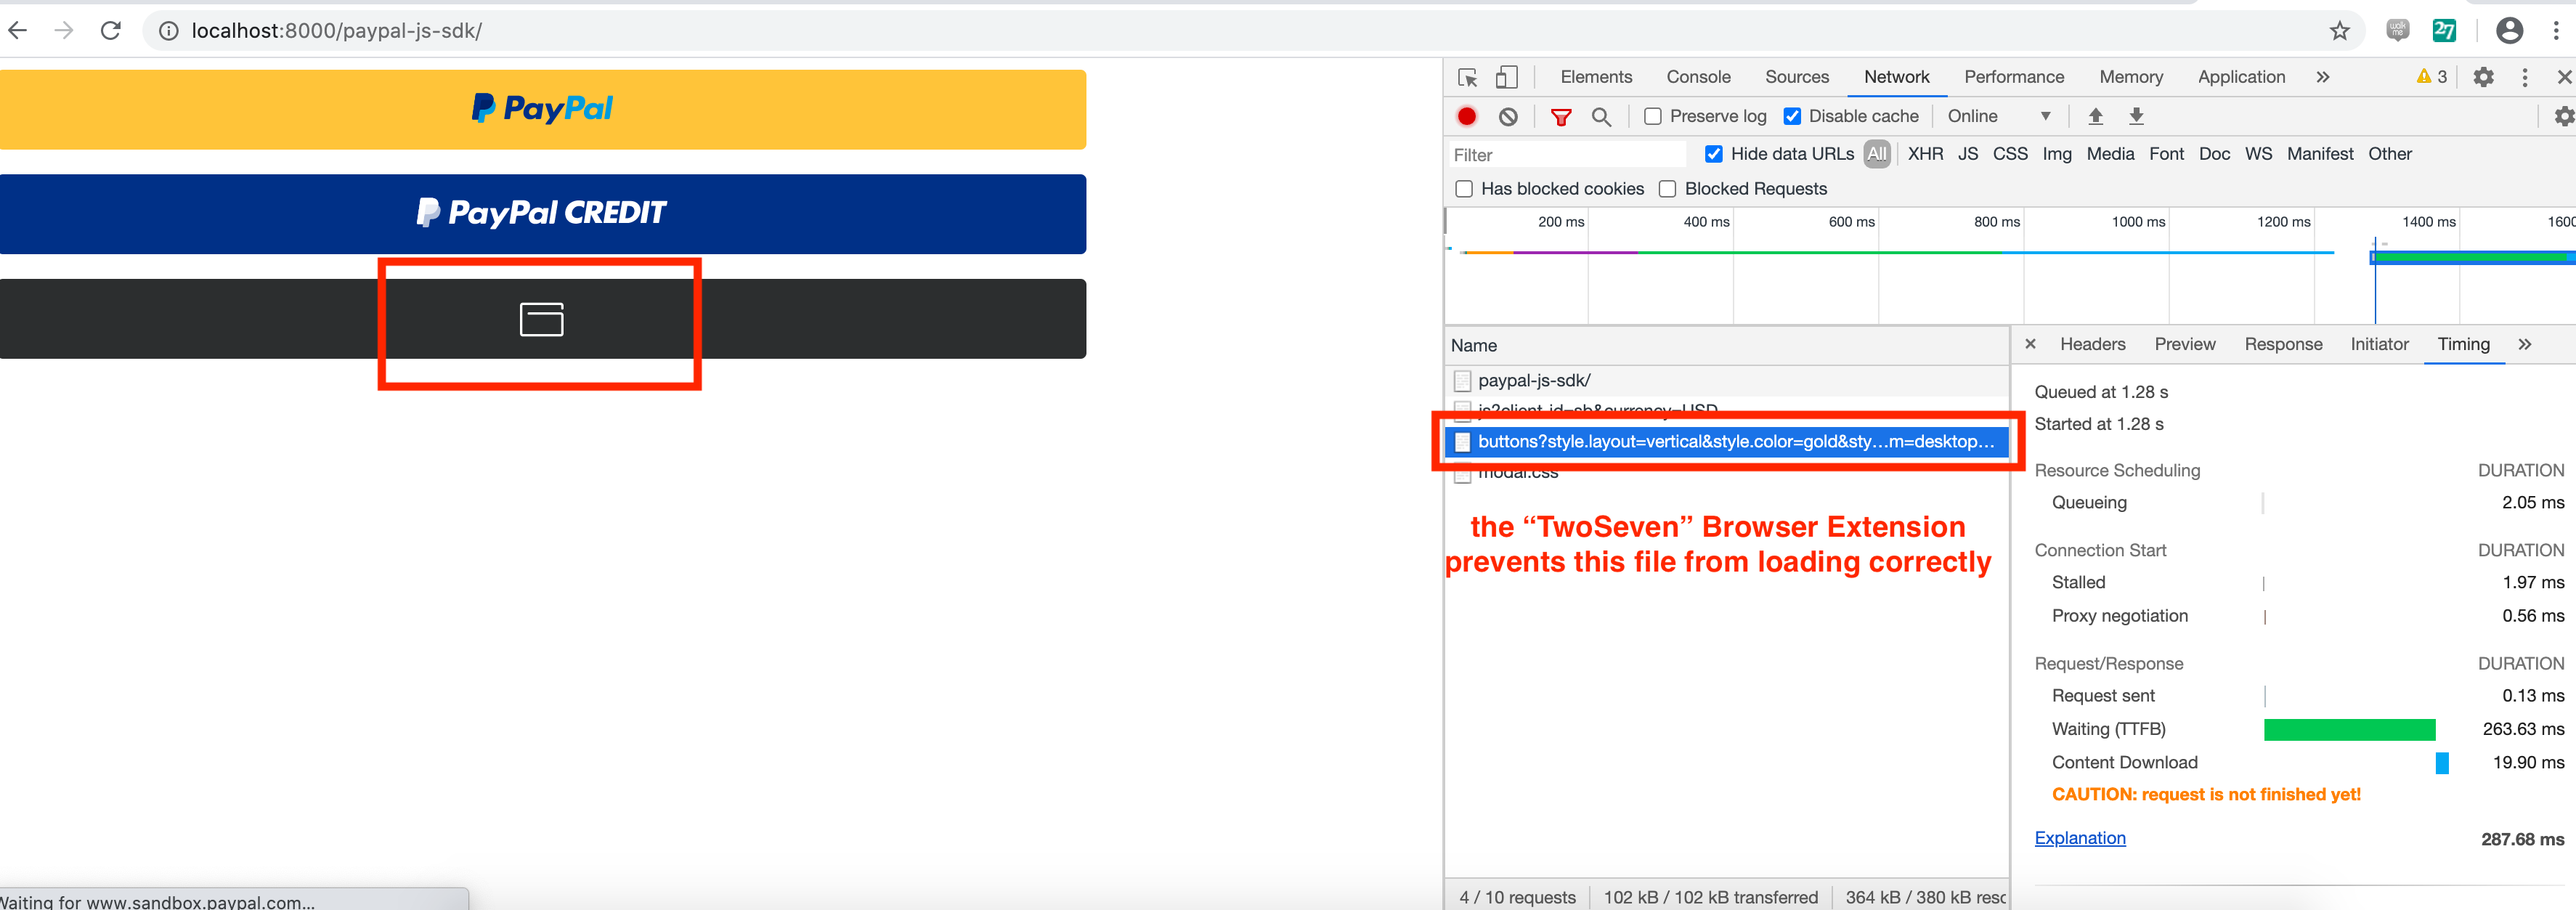Click the debit or credit card icon button
The height and width of the screenshot is (910, 2576).
pos(542,319)
